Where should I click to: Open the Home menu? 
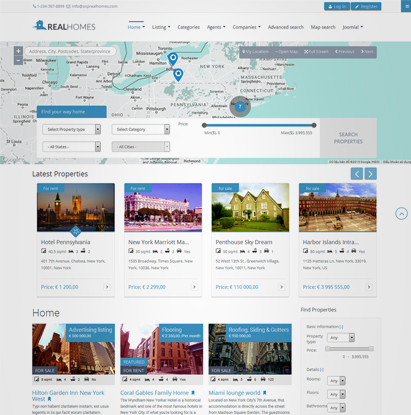point(136,27)
